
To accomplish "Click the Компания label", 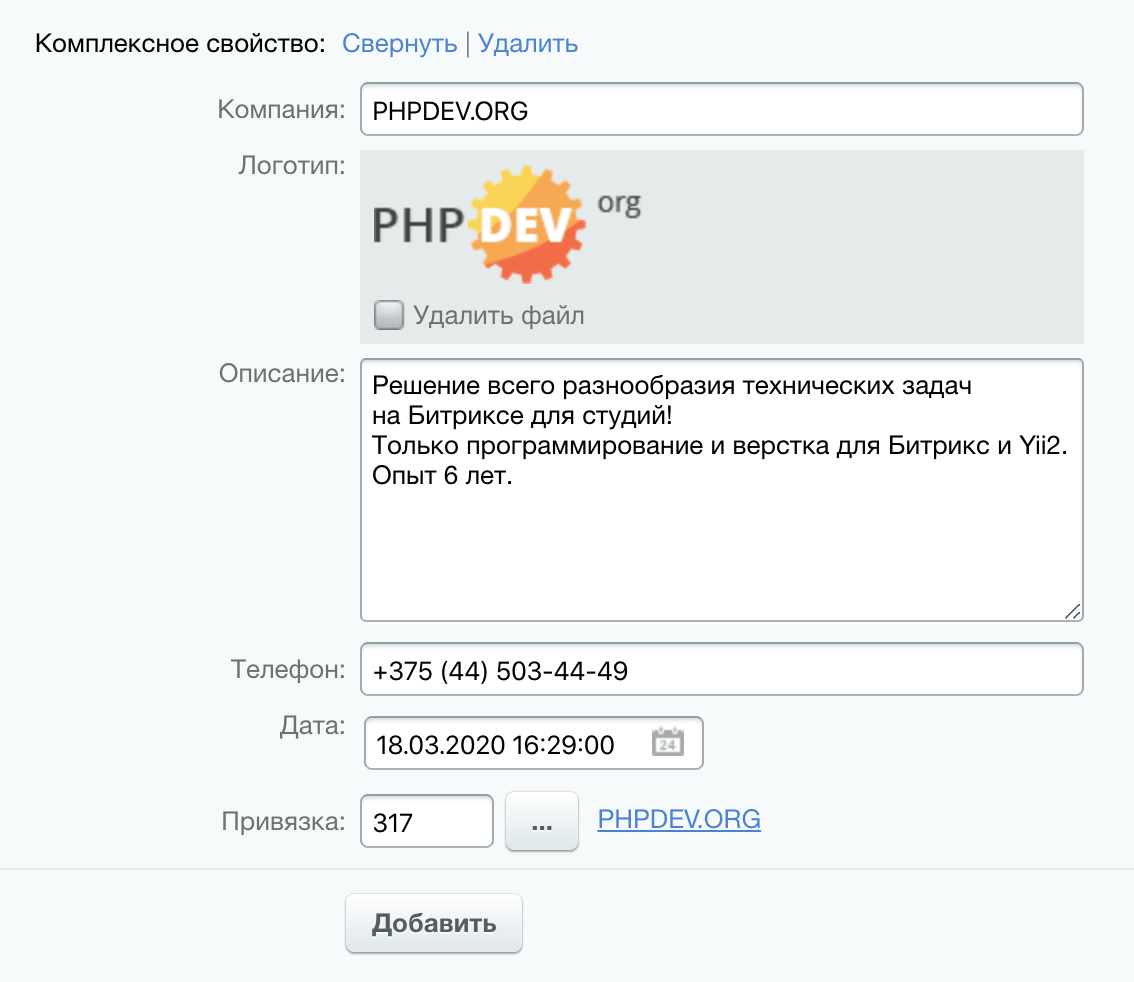I will 281,109.
